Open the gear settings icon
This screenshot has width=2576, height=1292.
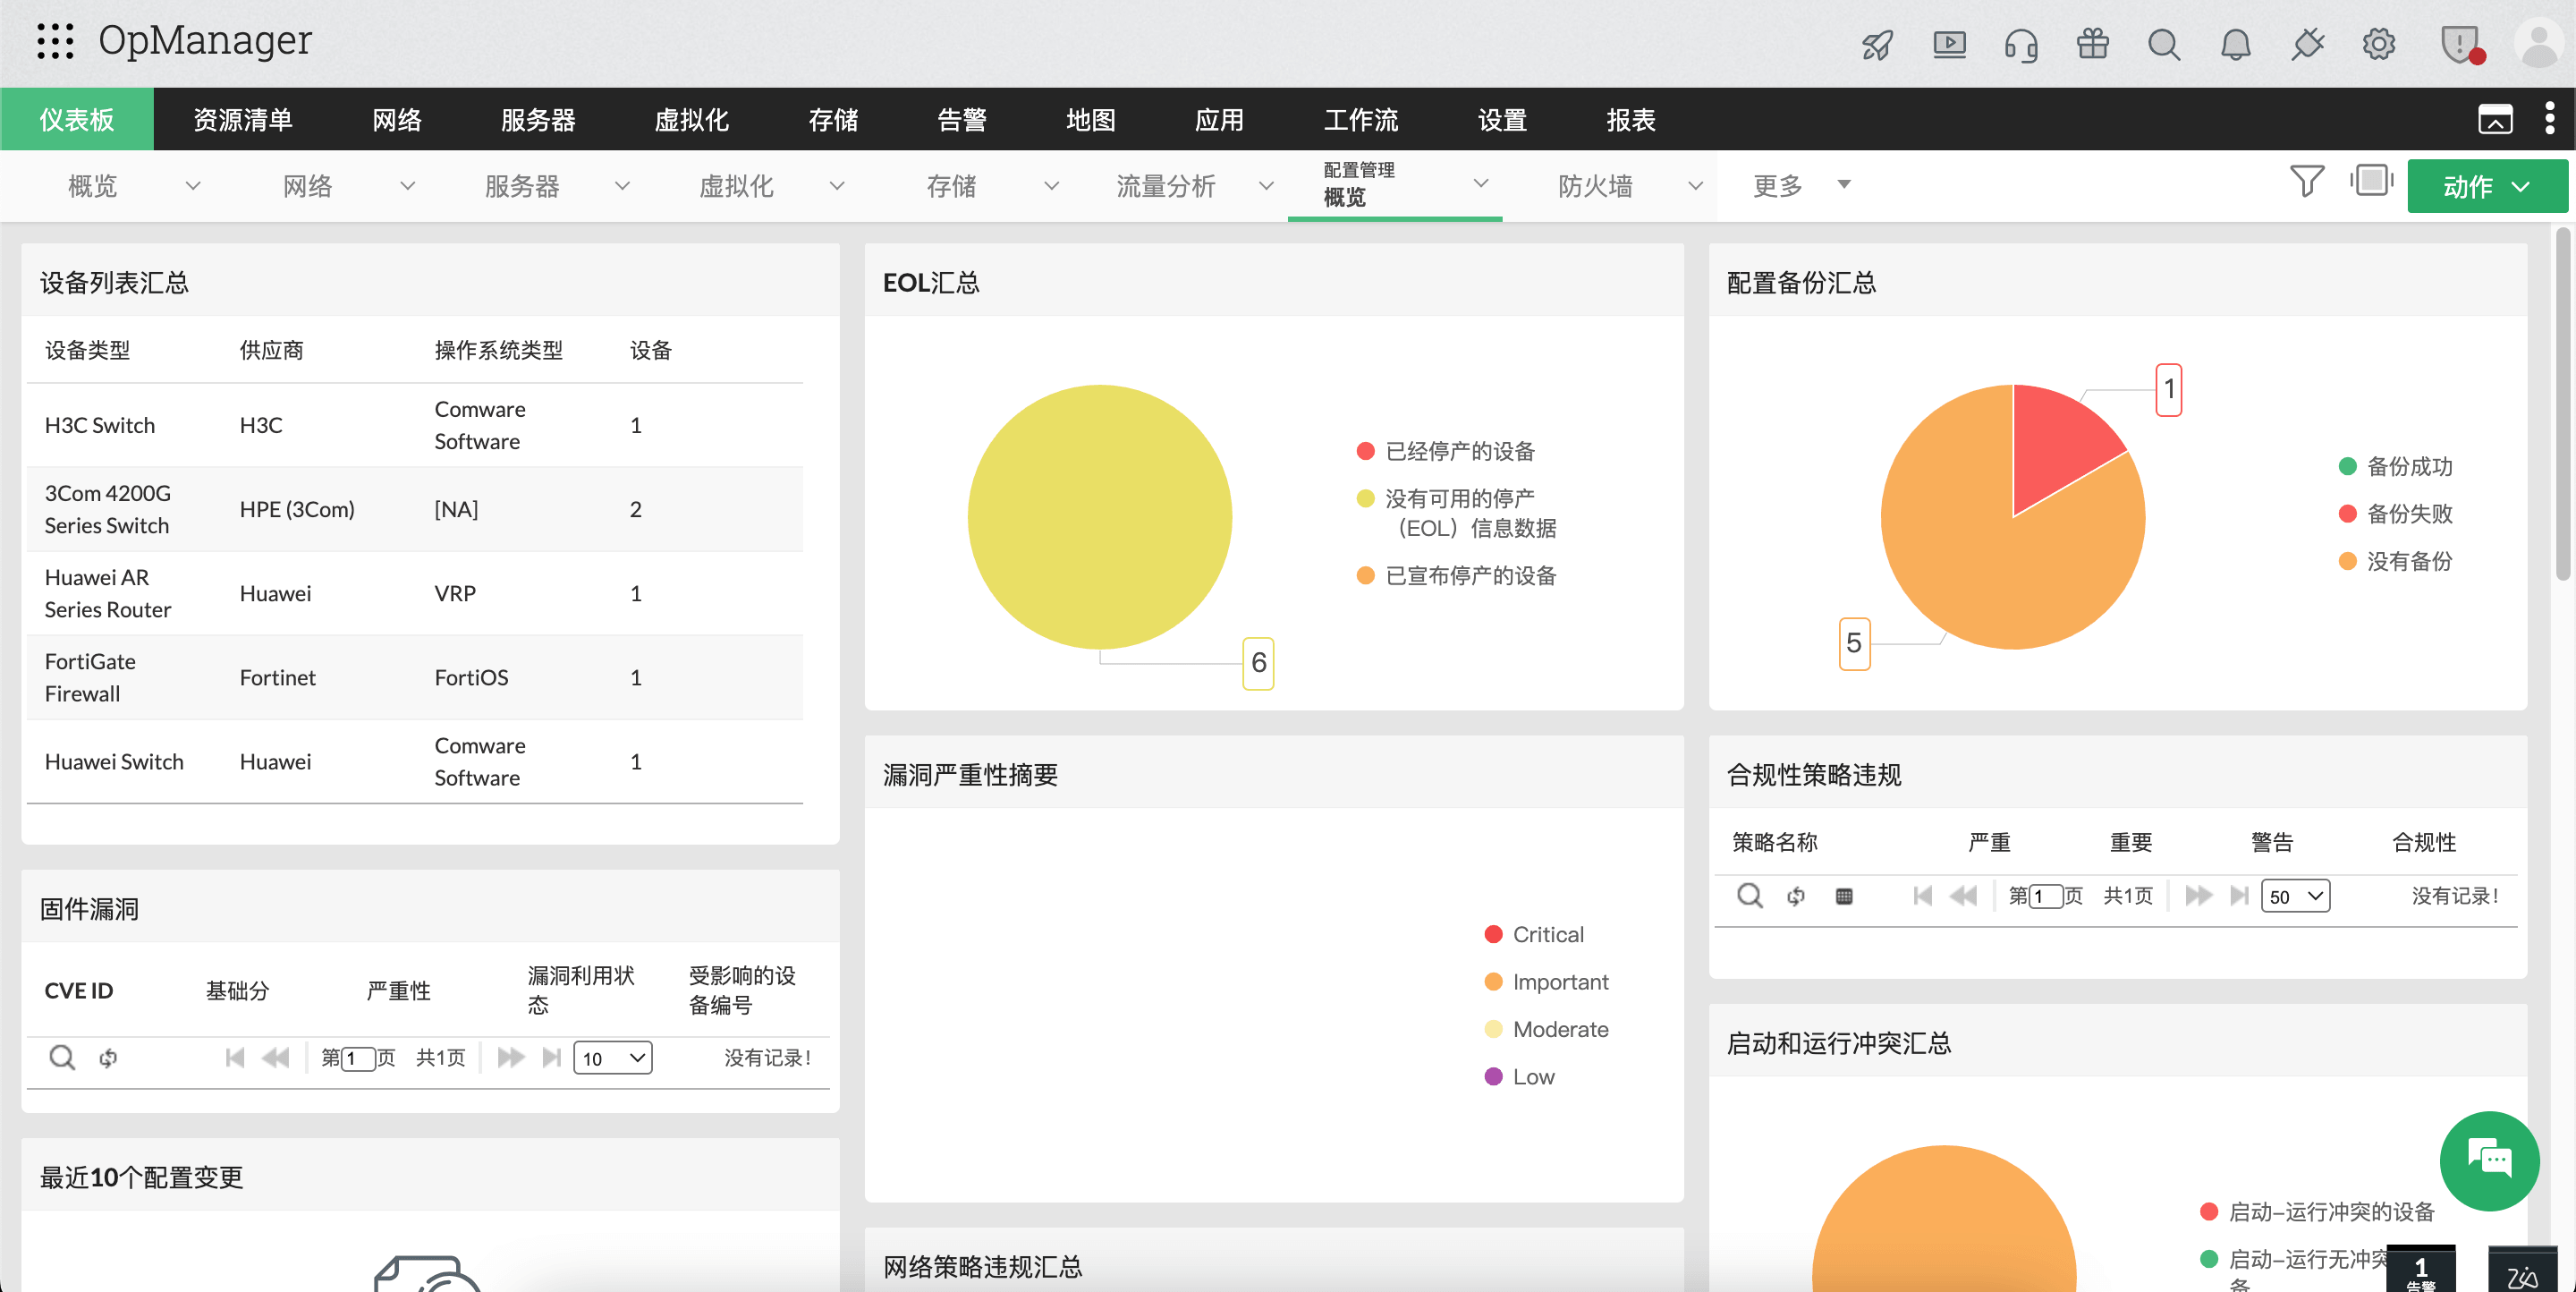pos(2379,45)
